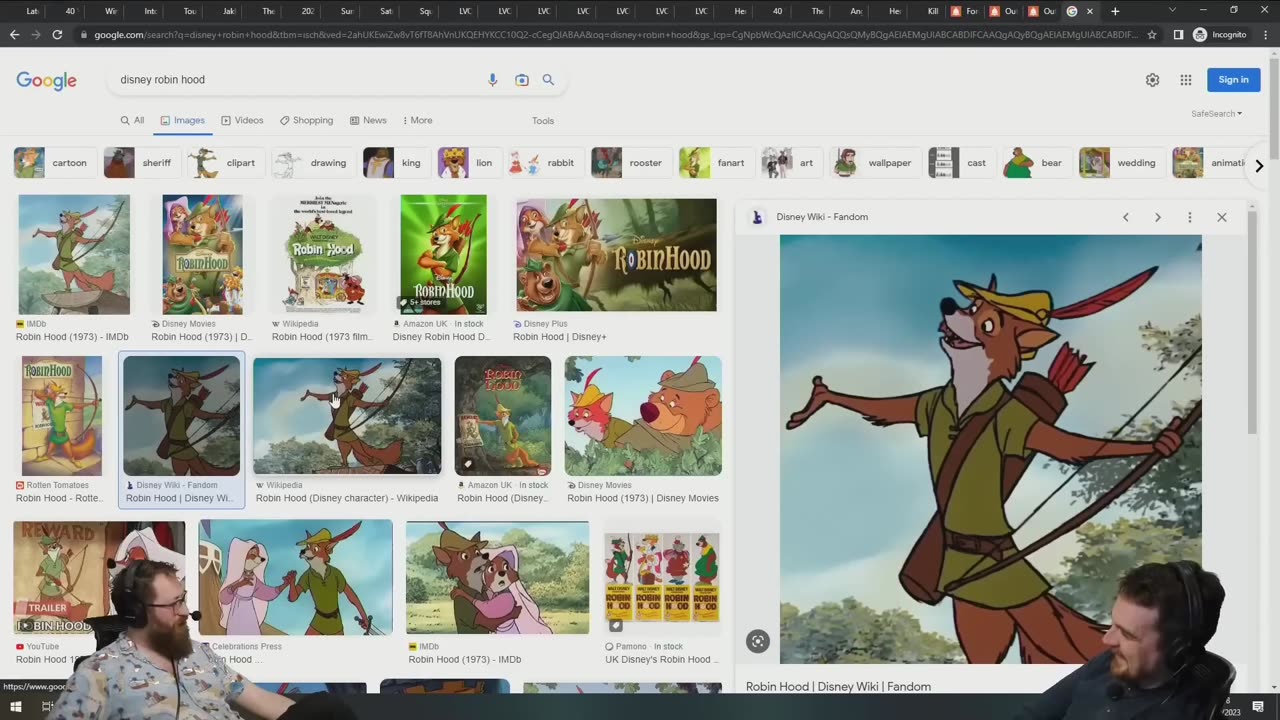This screenshot has width=1280, height=720.
Task: Open a new browser tab
Action: tap(1115, 11)
